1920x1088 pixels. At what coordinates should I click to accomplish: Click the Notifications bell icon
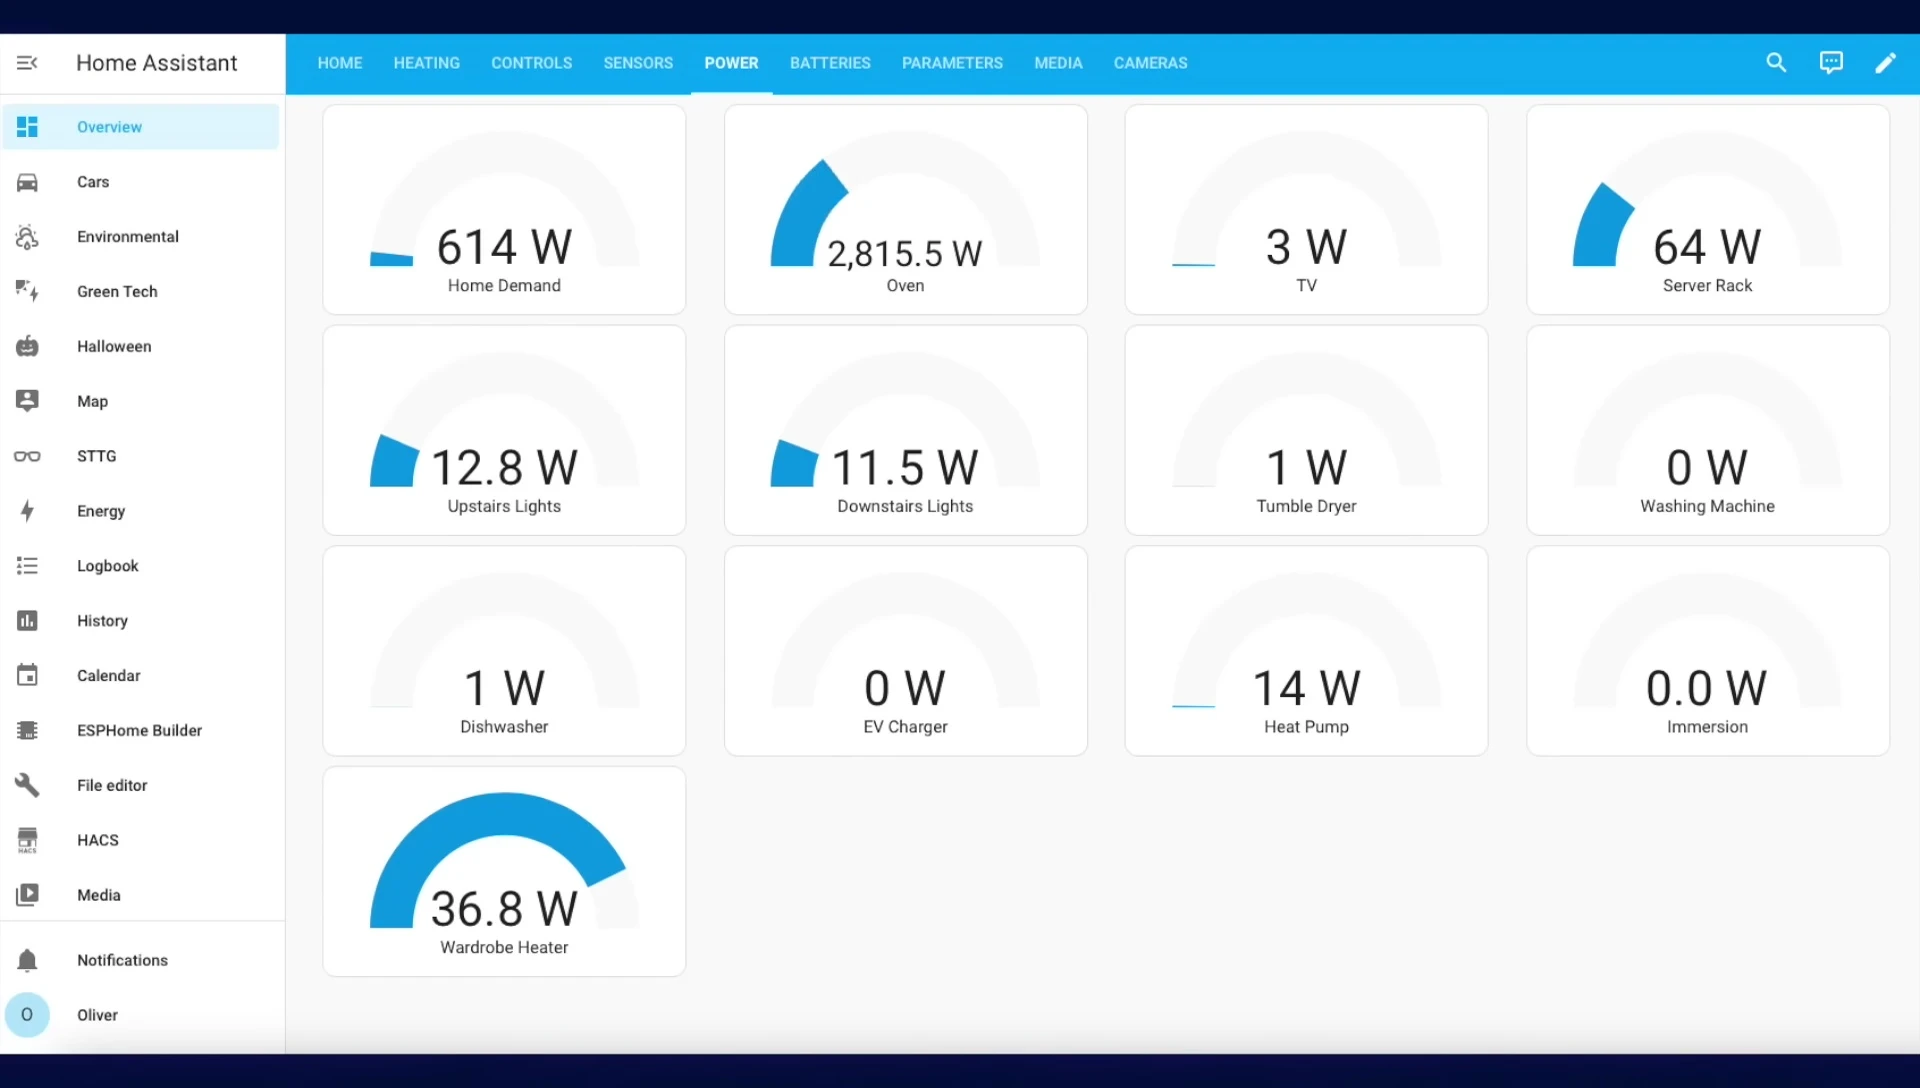pyautogui.click(x=27, y=960)
